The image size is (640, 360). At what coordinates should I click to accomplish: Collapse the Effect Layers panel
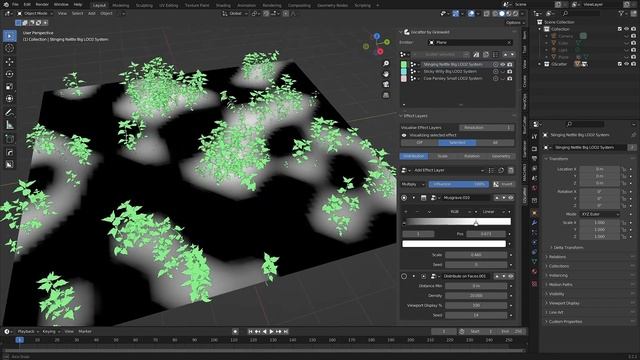pos(415,116)
